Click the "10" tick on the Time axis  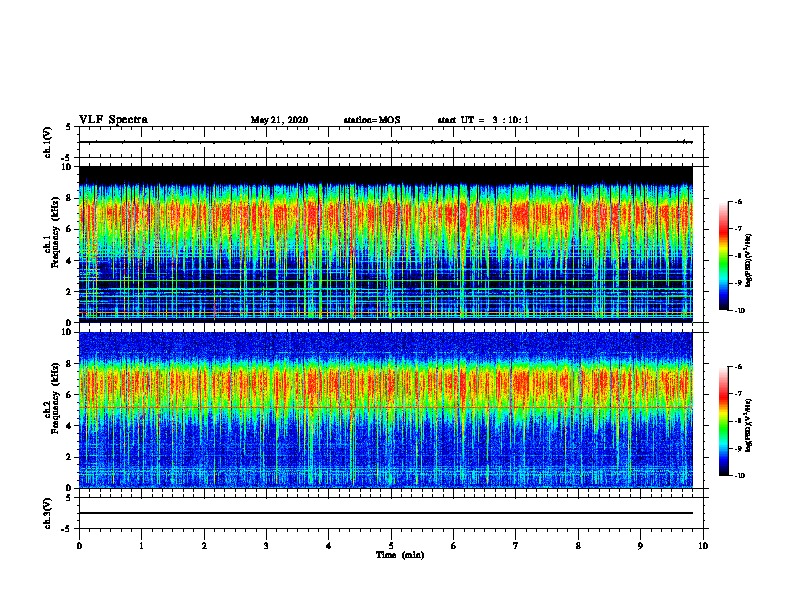click(x=703, y=546)
